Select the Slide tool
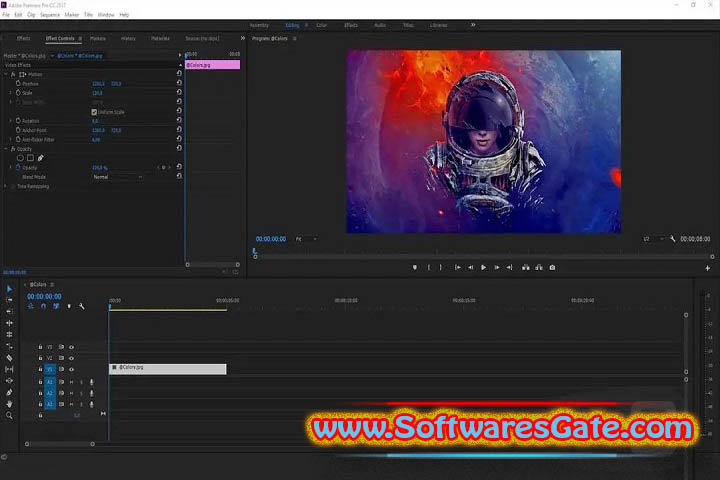Screen dimensions: 720x480 click(x=9, y=381)
